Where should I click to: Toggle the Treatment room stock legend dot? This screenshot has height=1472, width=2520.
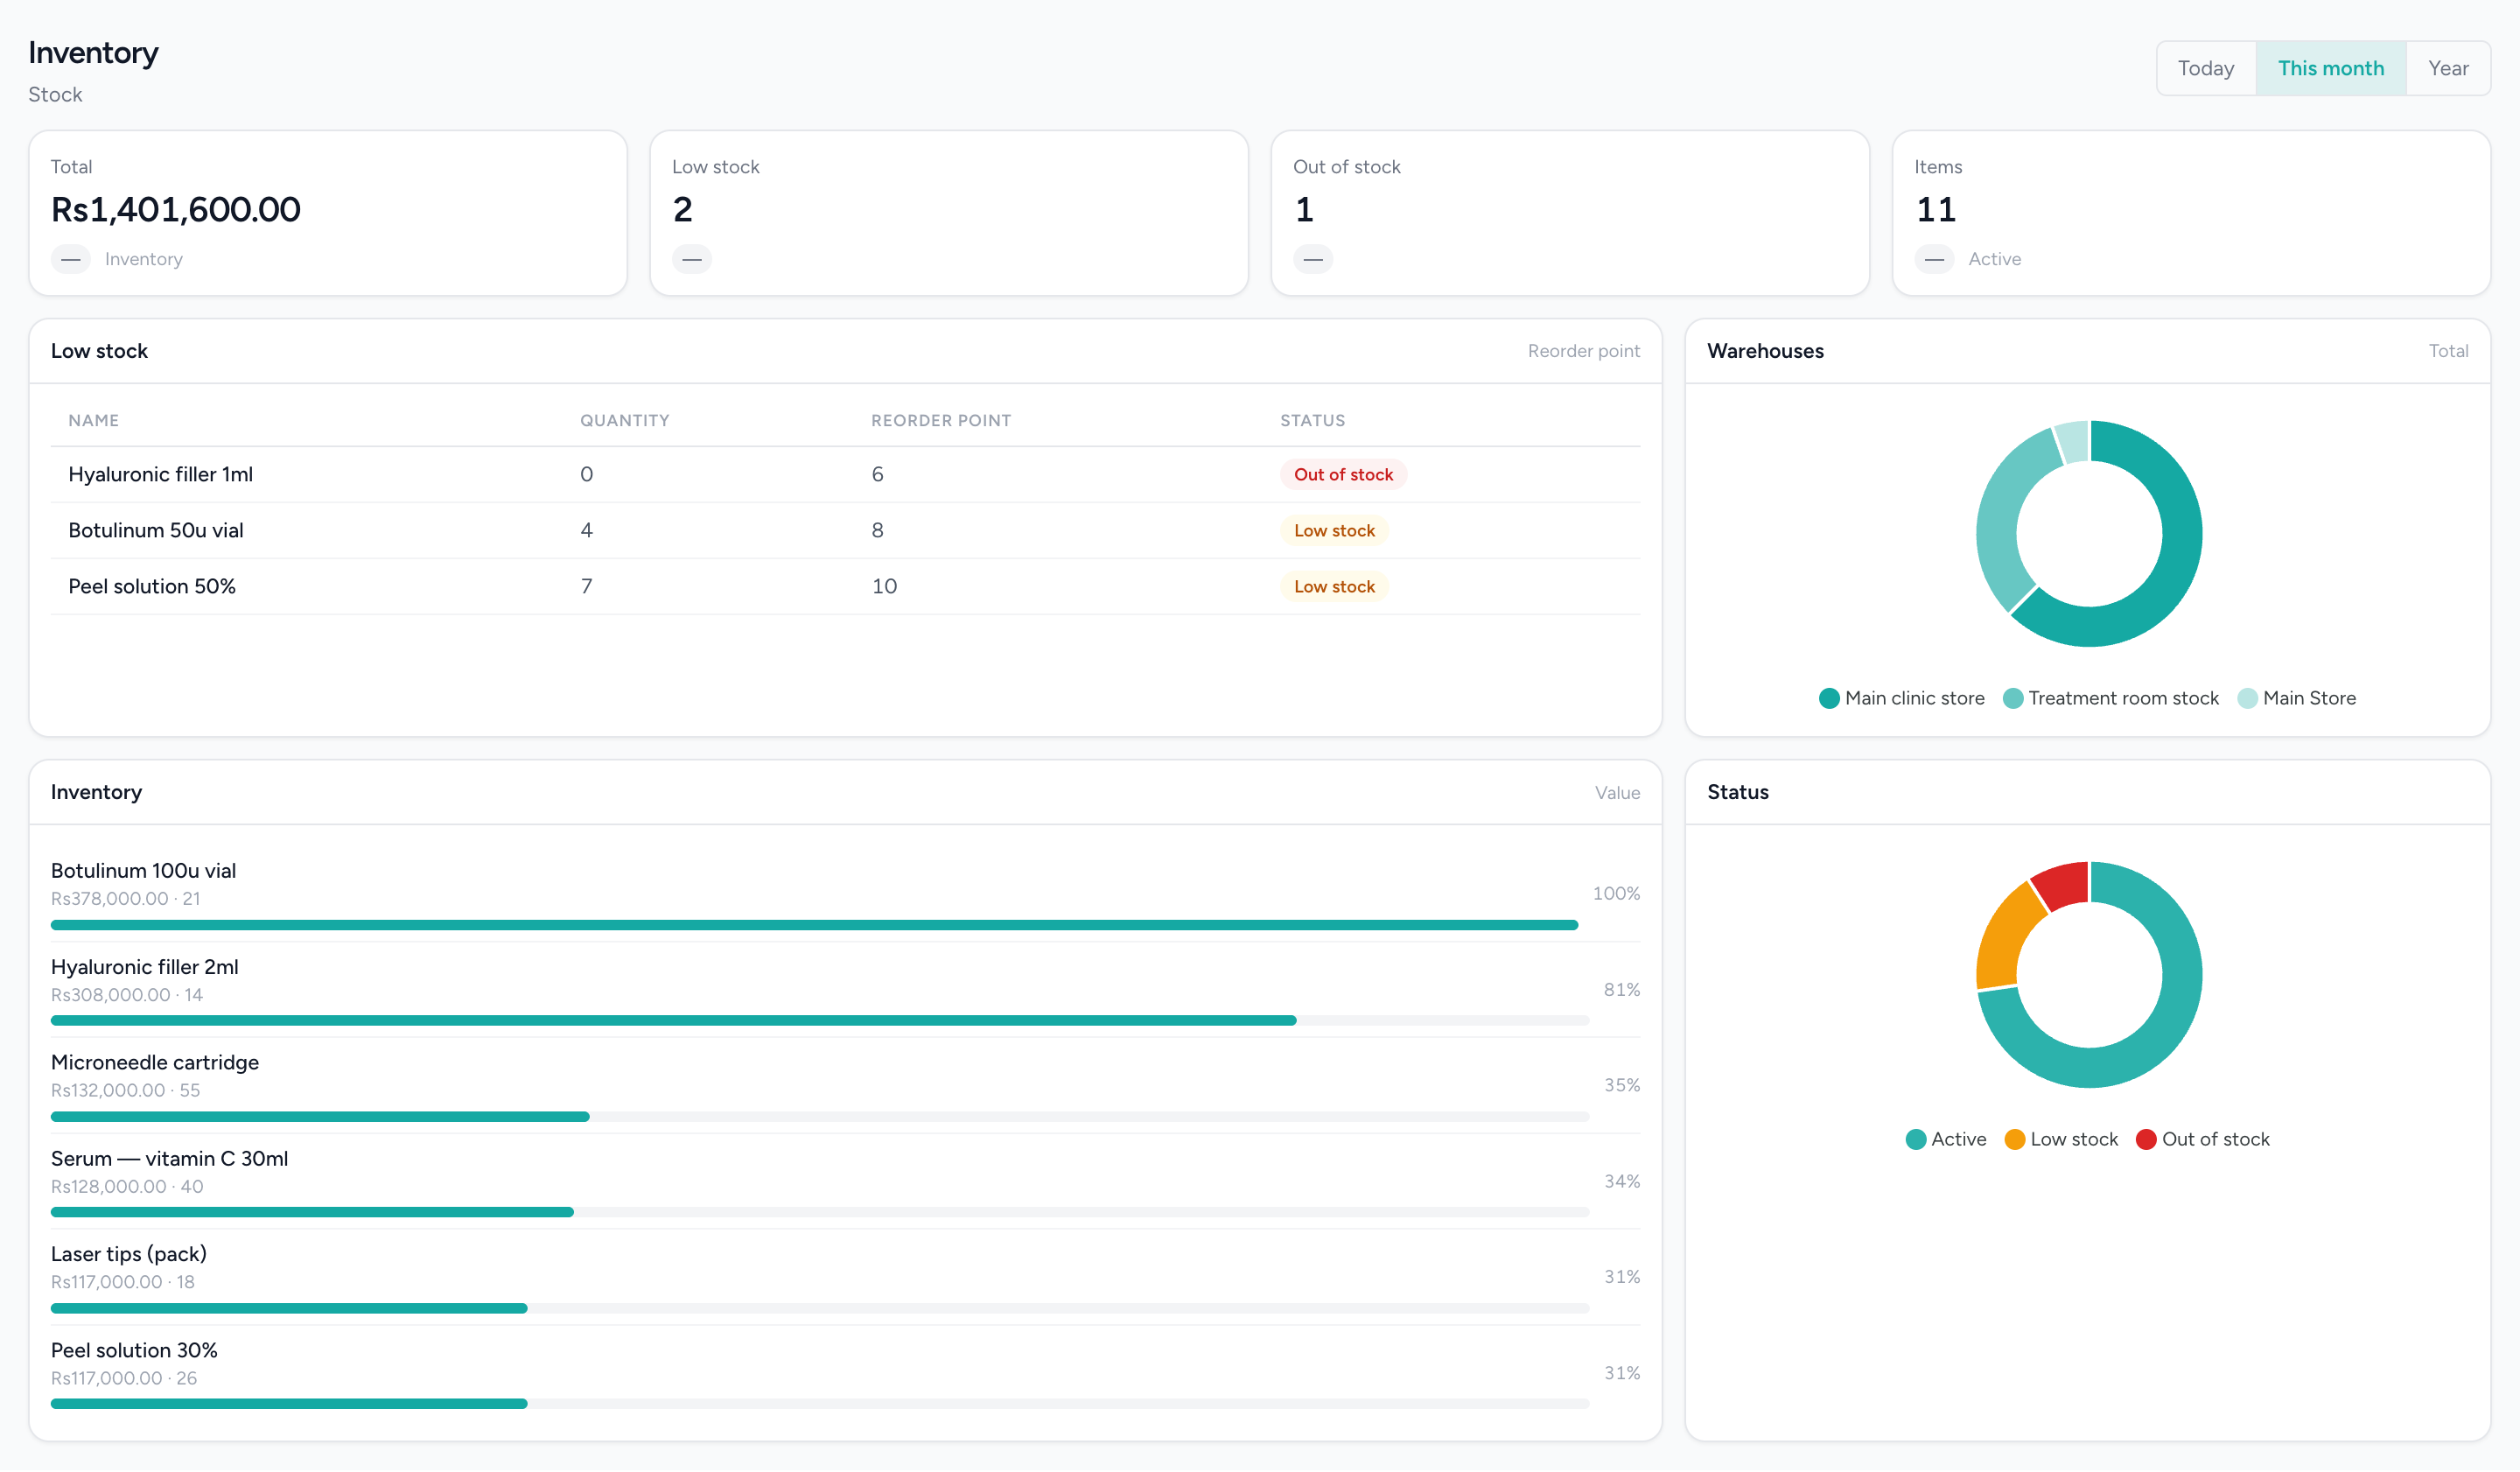coord(2013,698)
